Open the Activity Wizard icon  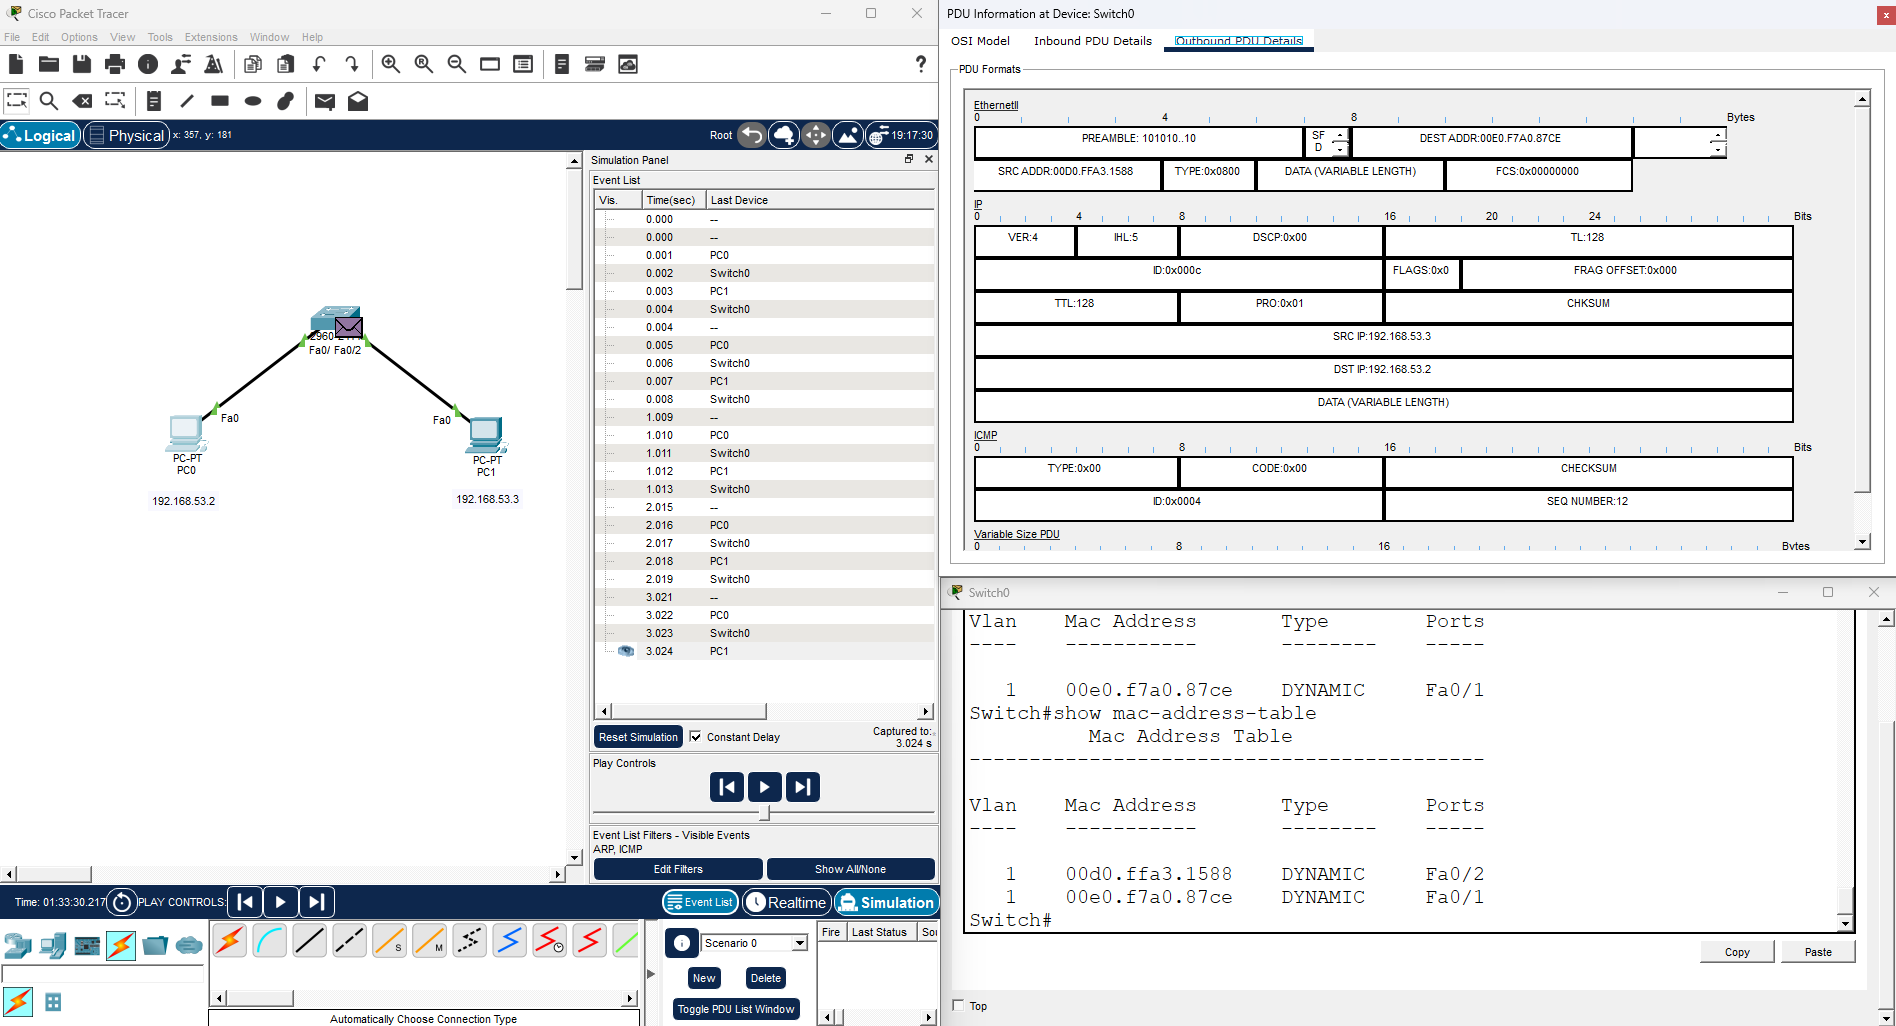(x=181, y=64)
